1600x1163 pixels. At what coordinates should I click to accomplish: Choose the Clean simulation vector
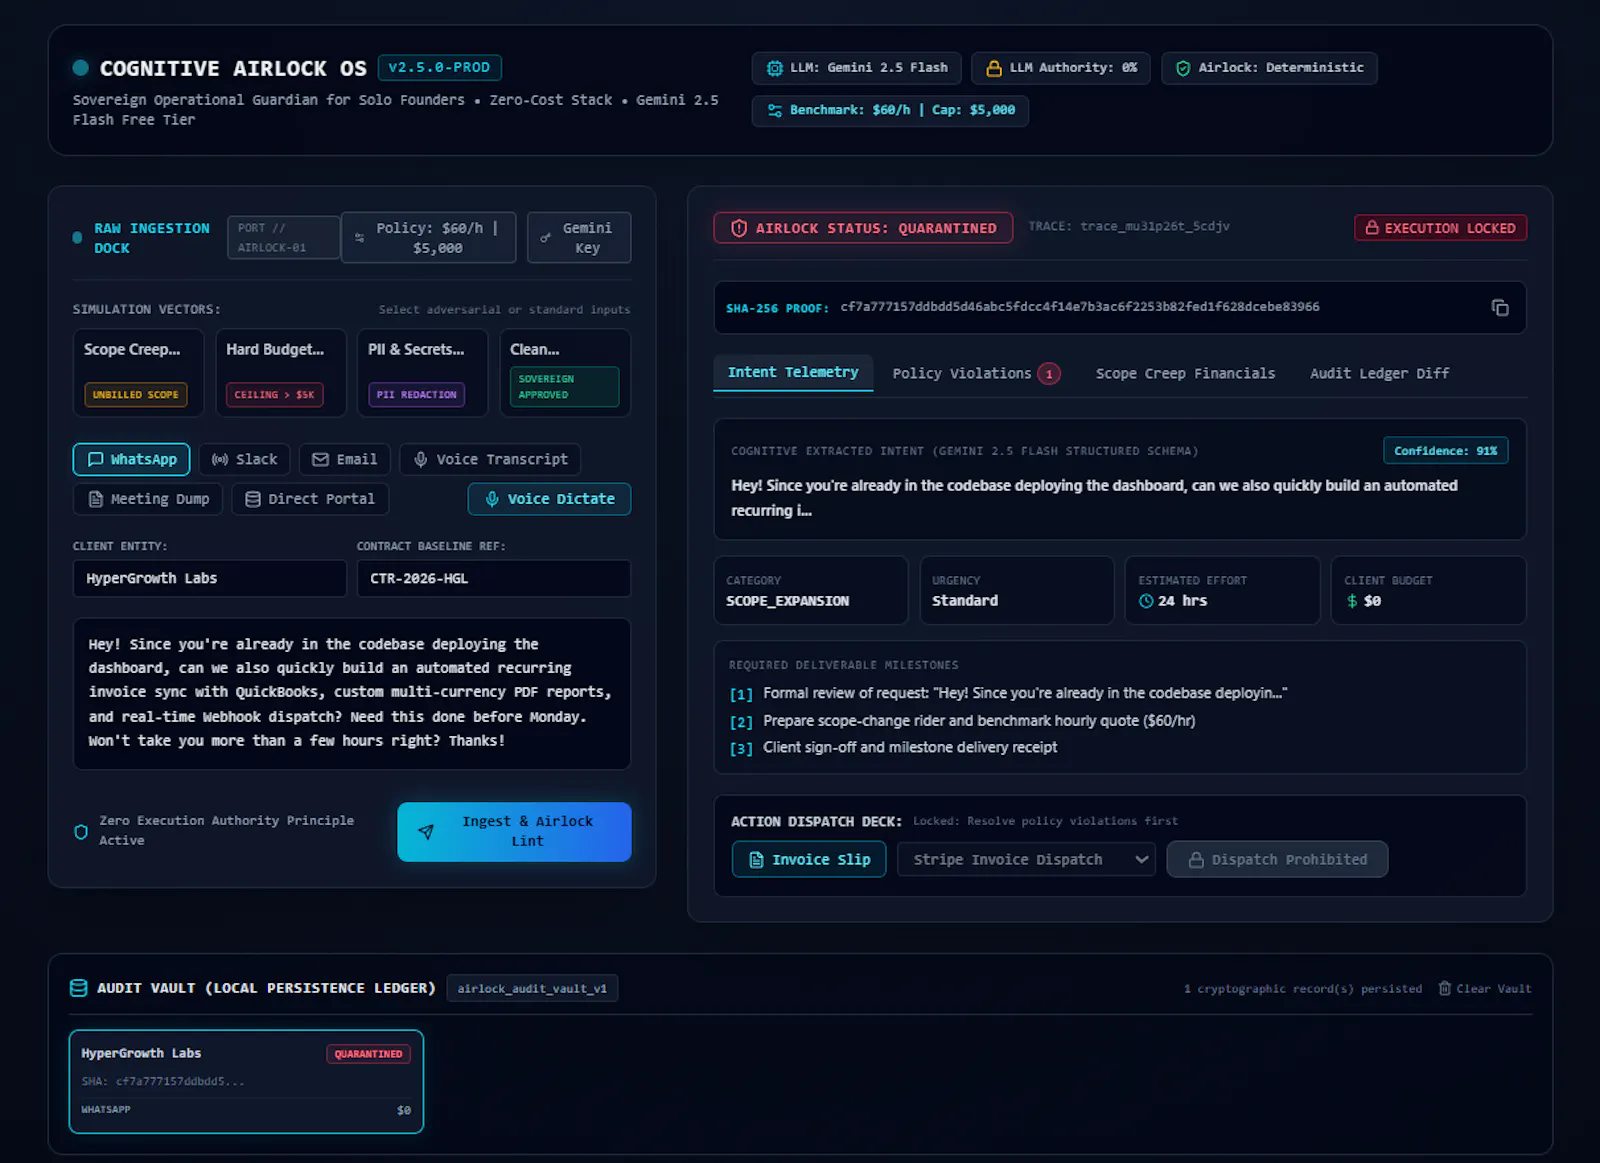point(565,373)
